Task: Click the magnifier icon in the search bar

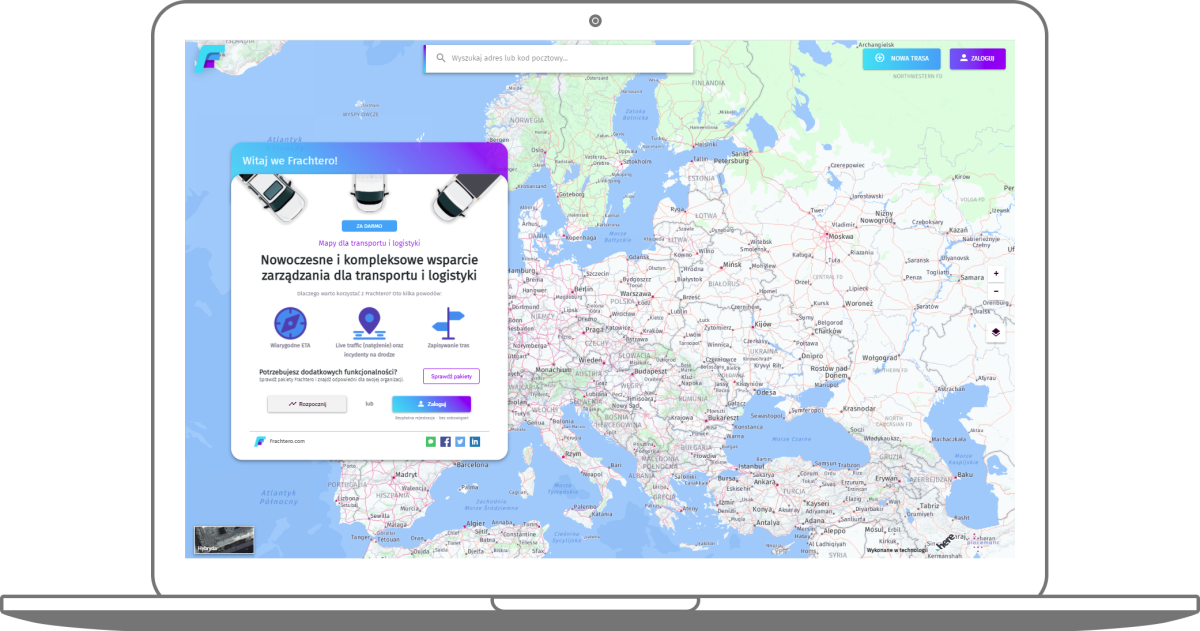Action: pos(440,58)
